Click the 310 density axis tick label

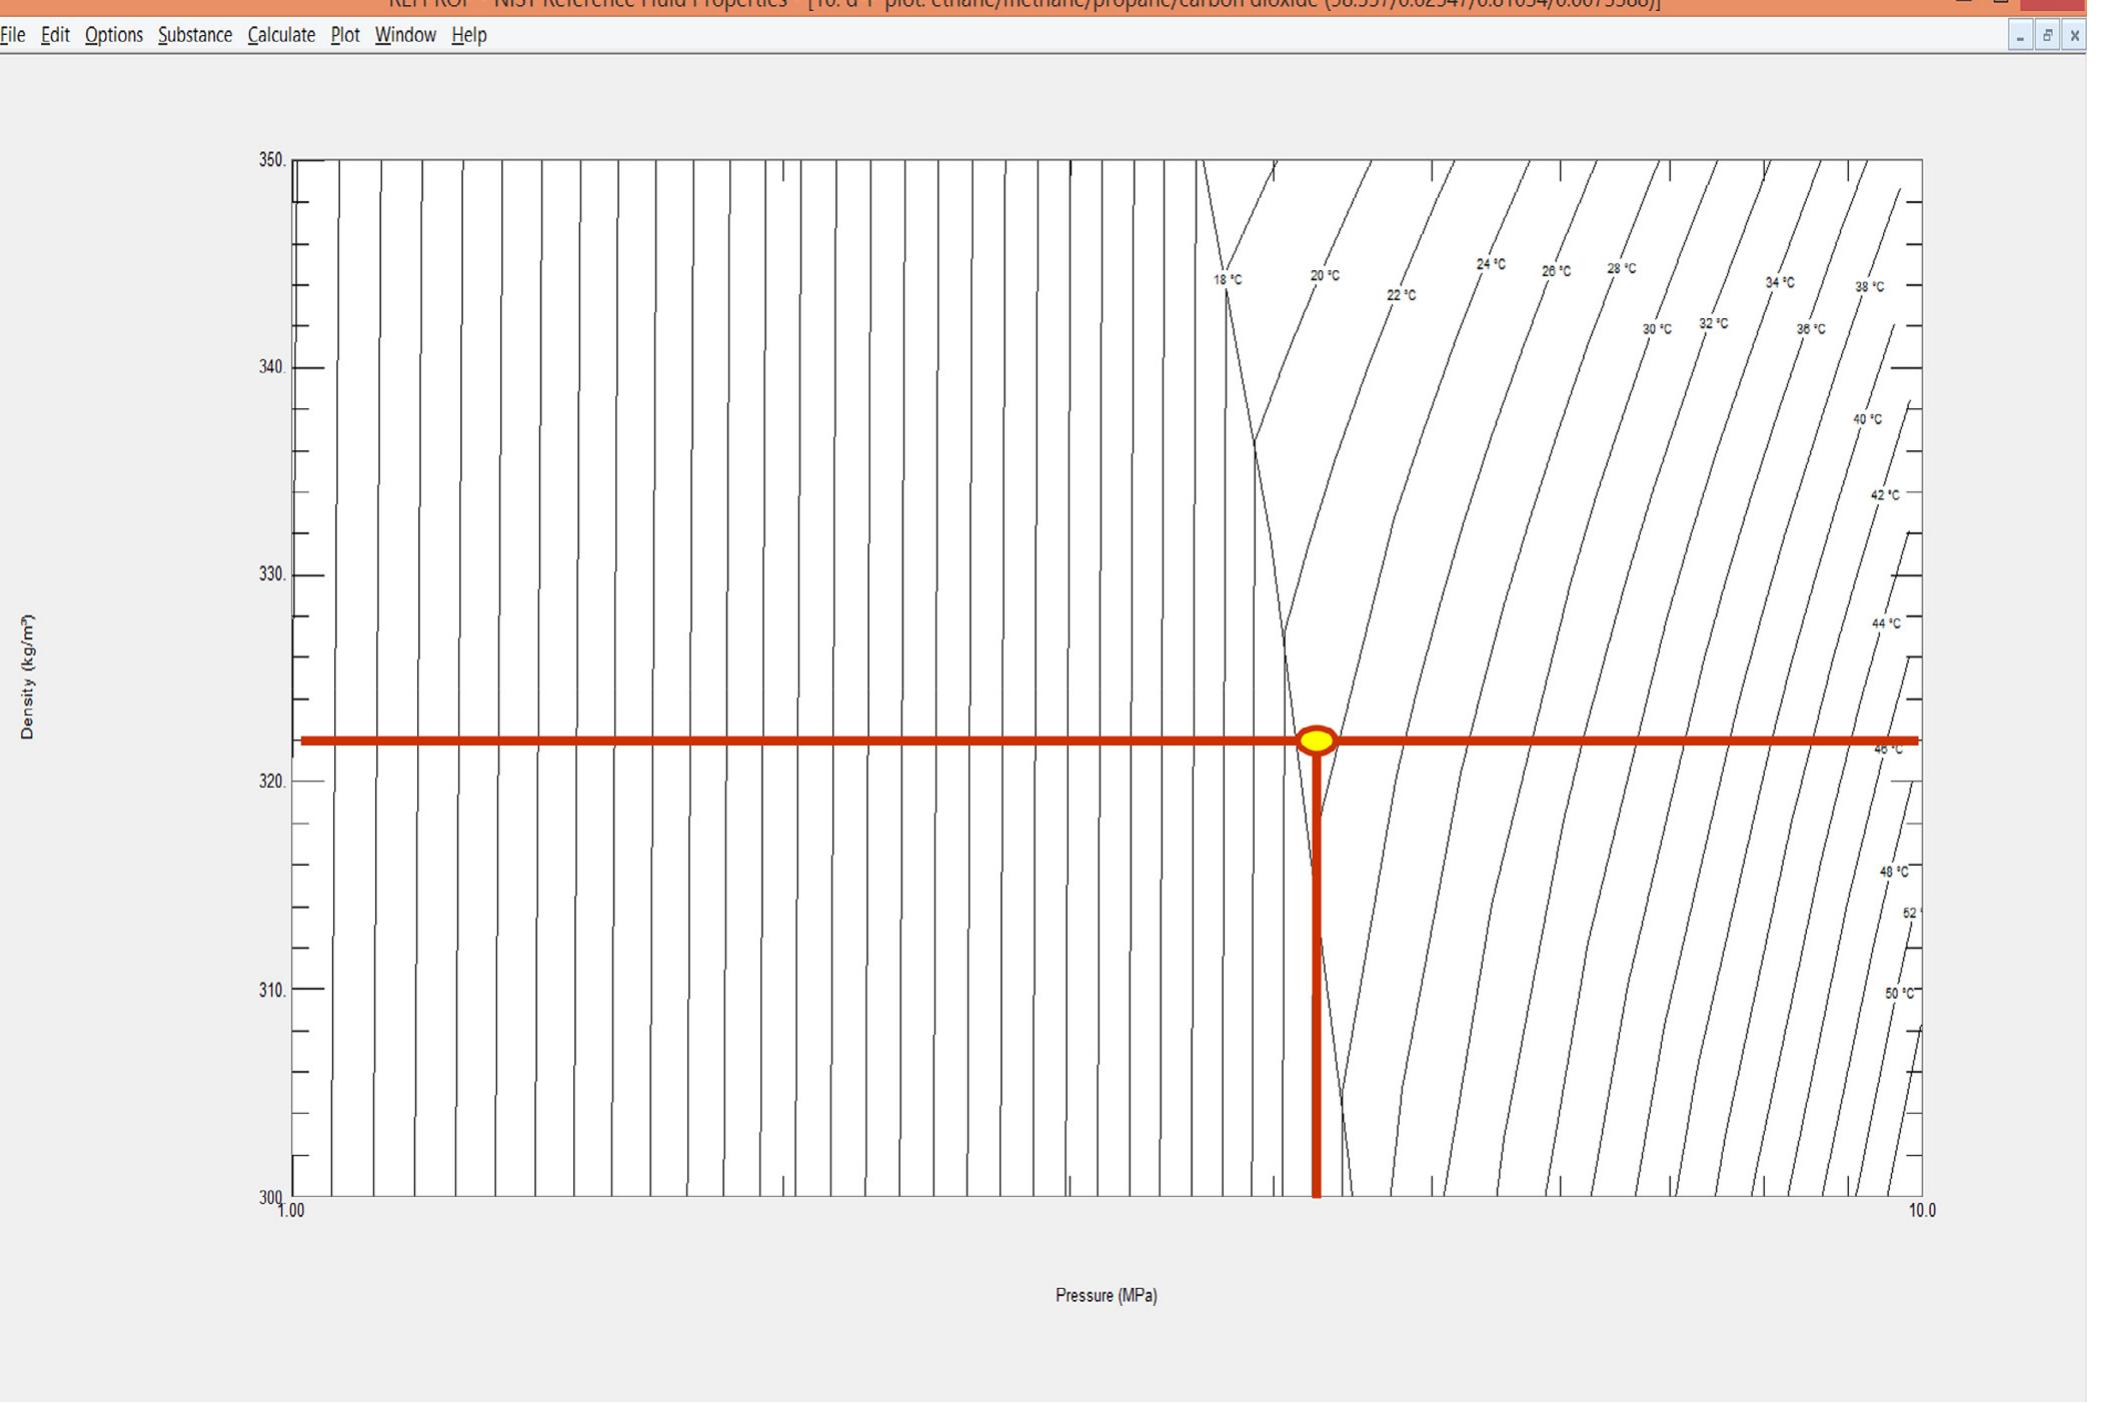tap(272, 990)
